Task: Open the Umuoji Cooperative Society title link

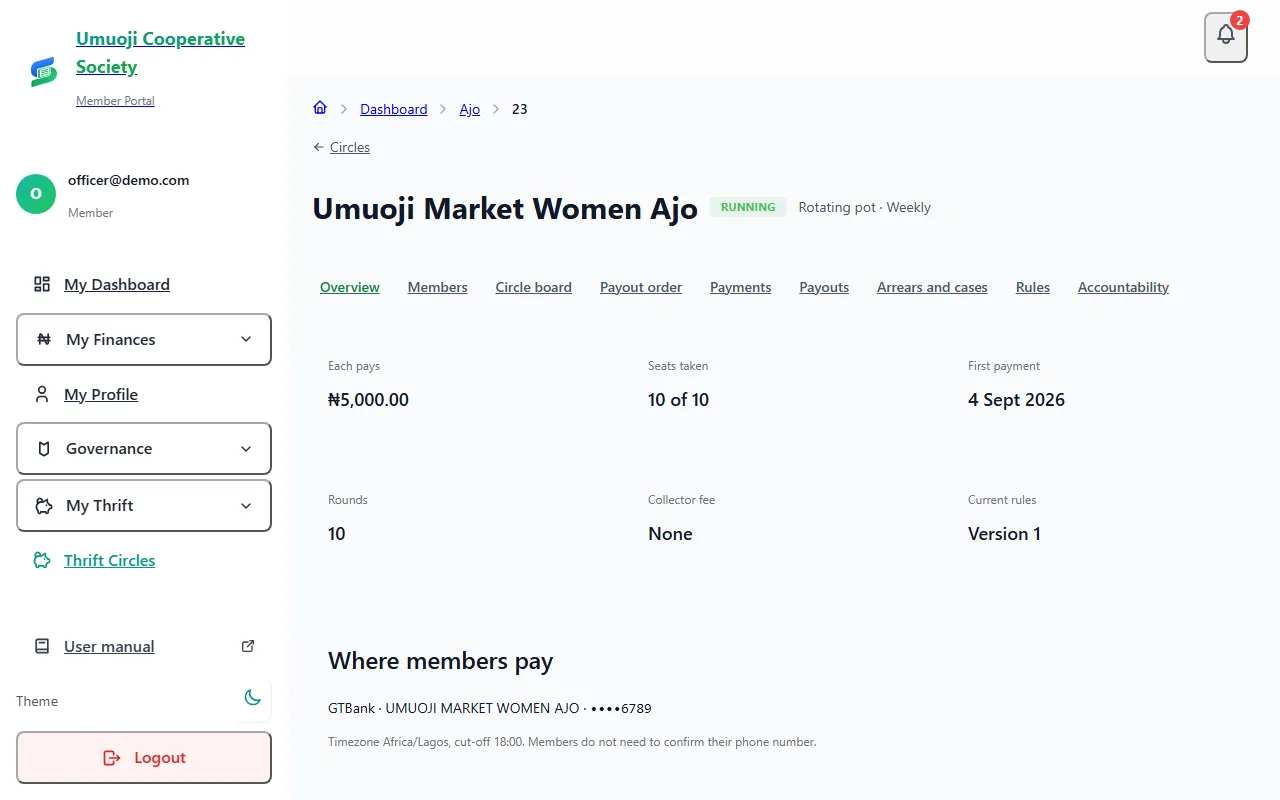Action: click(x=160, y=53)
